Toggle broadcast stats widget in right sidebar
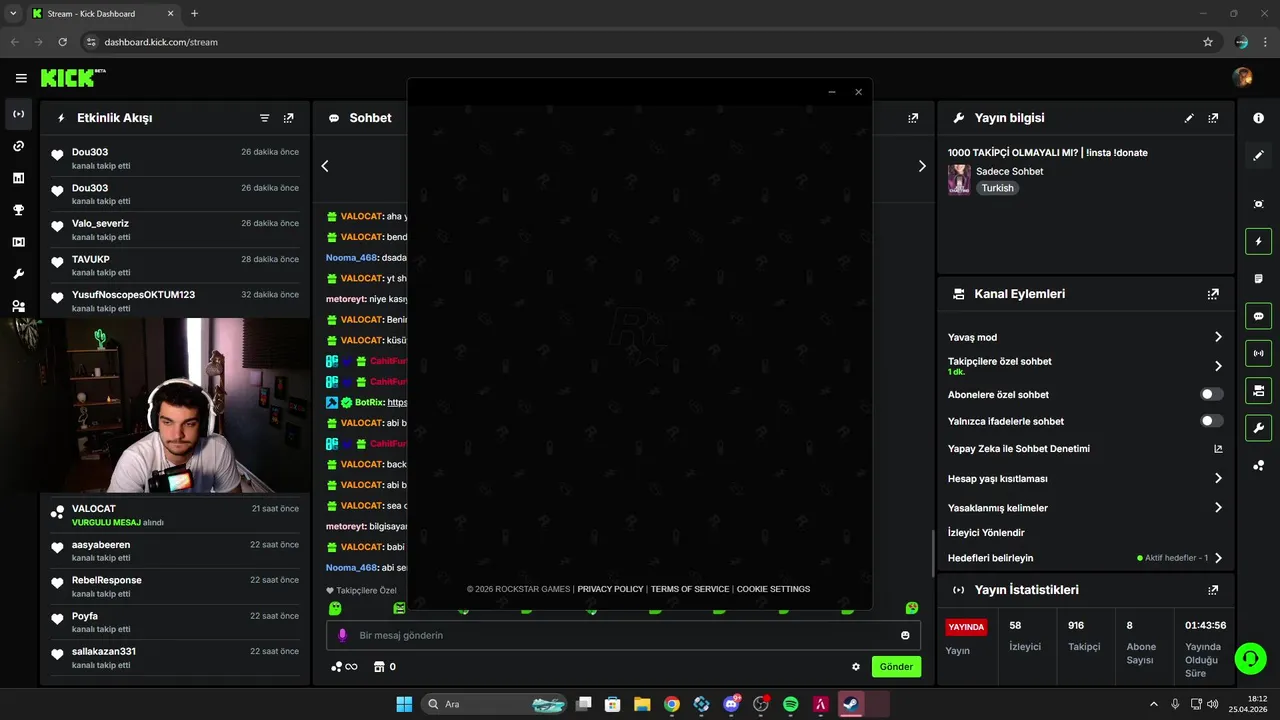The width and height of the screenshot is (1280, 720). point(1258,353)
